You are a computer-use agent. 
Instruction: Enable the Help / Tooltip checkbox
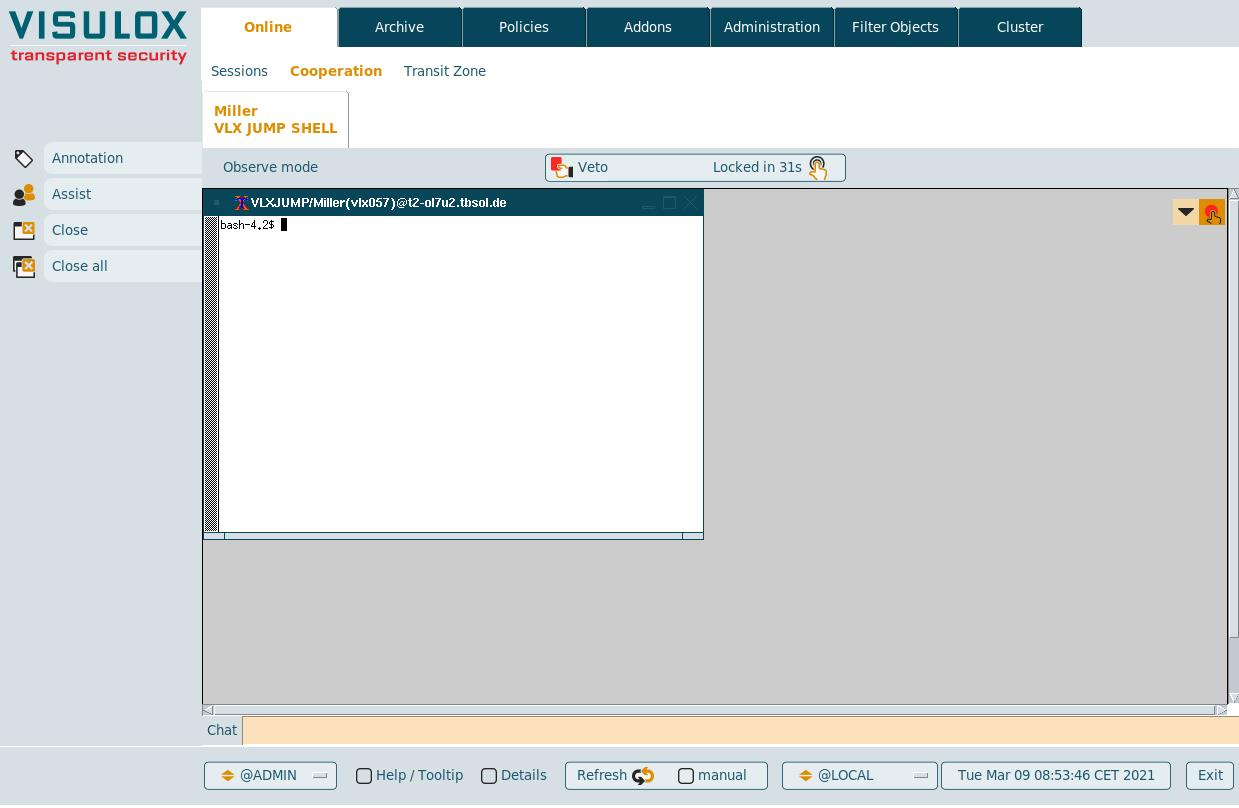click(x=364, y=776)
